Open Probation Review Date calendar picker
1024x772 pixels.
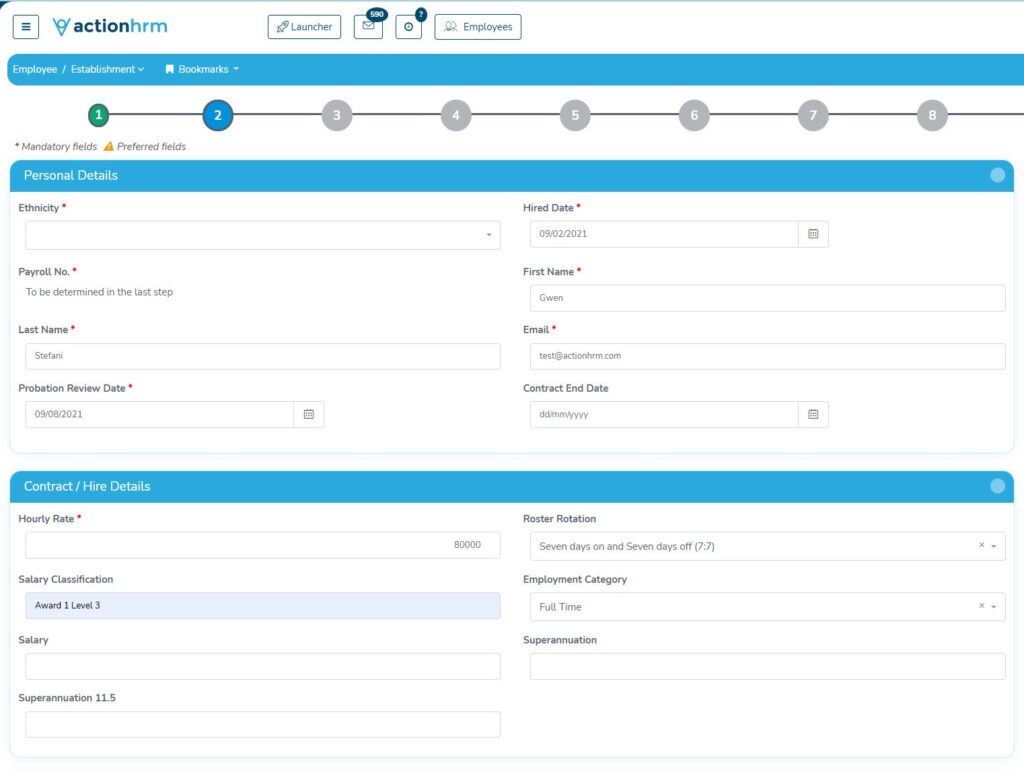[x=309, y=414]
